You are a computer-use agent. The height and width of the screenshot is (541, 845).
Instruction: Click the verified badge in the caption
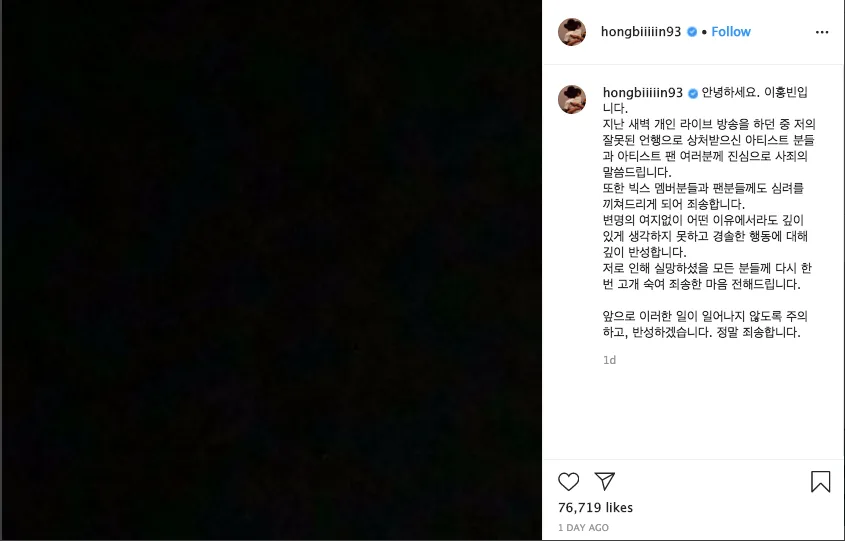coord(693,93)
